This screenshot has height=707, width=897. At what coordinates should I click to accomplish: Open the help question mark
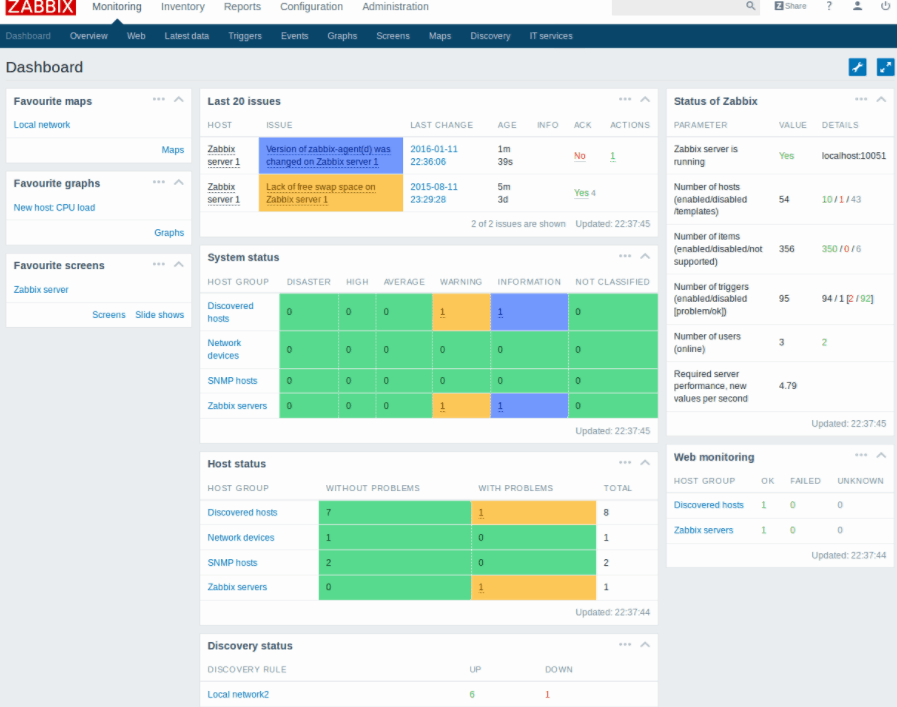[x=829, y=6]
